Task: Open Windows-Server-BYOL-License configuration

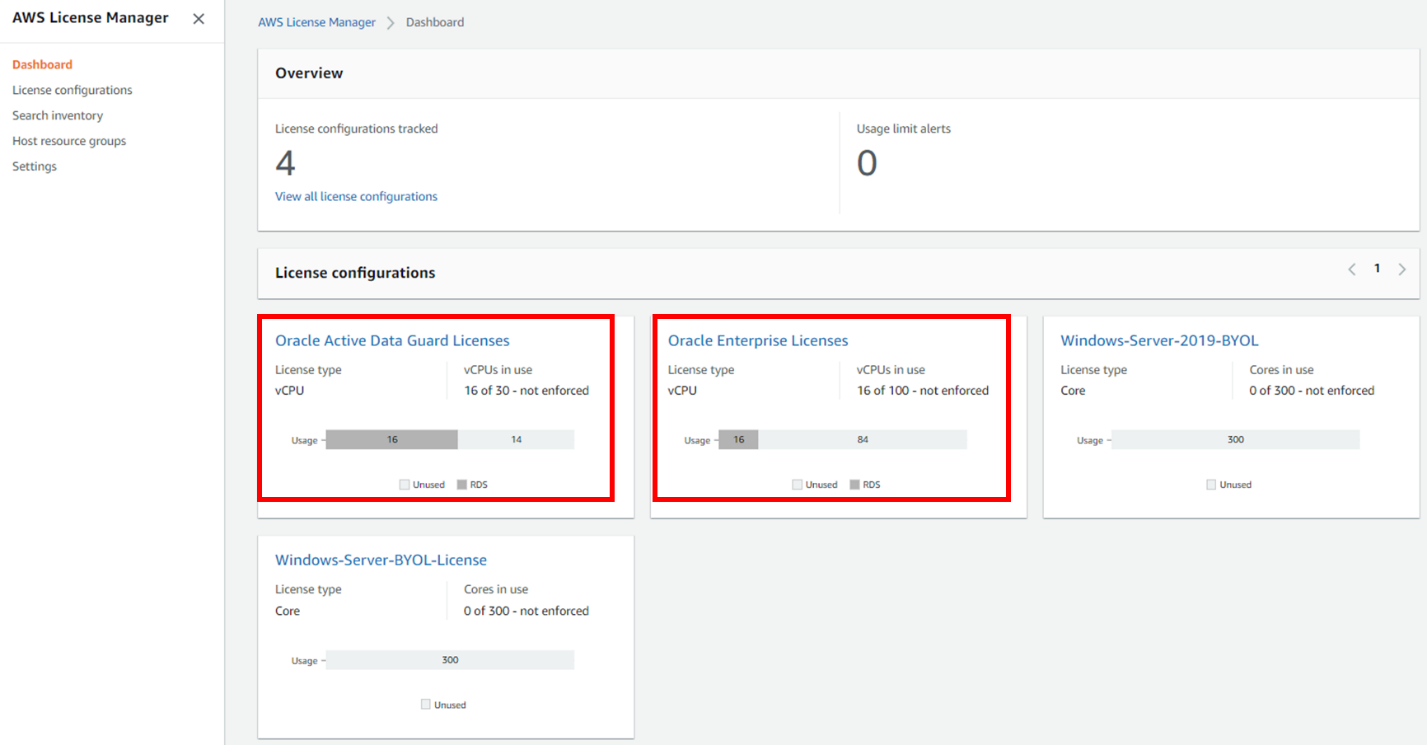Action: coord(381,560)
